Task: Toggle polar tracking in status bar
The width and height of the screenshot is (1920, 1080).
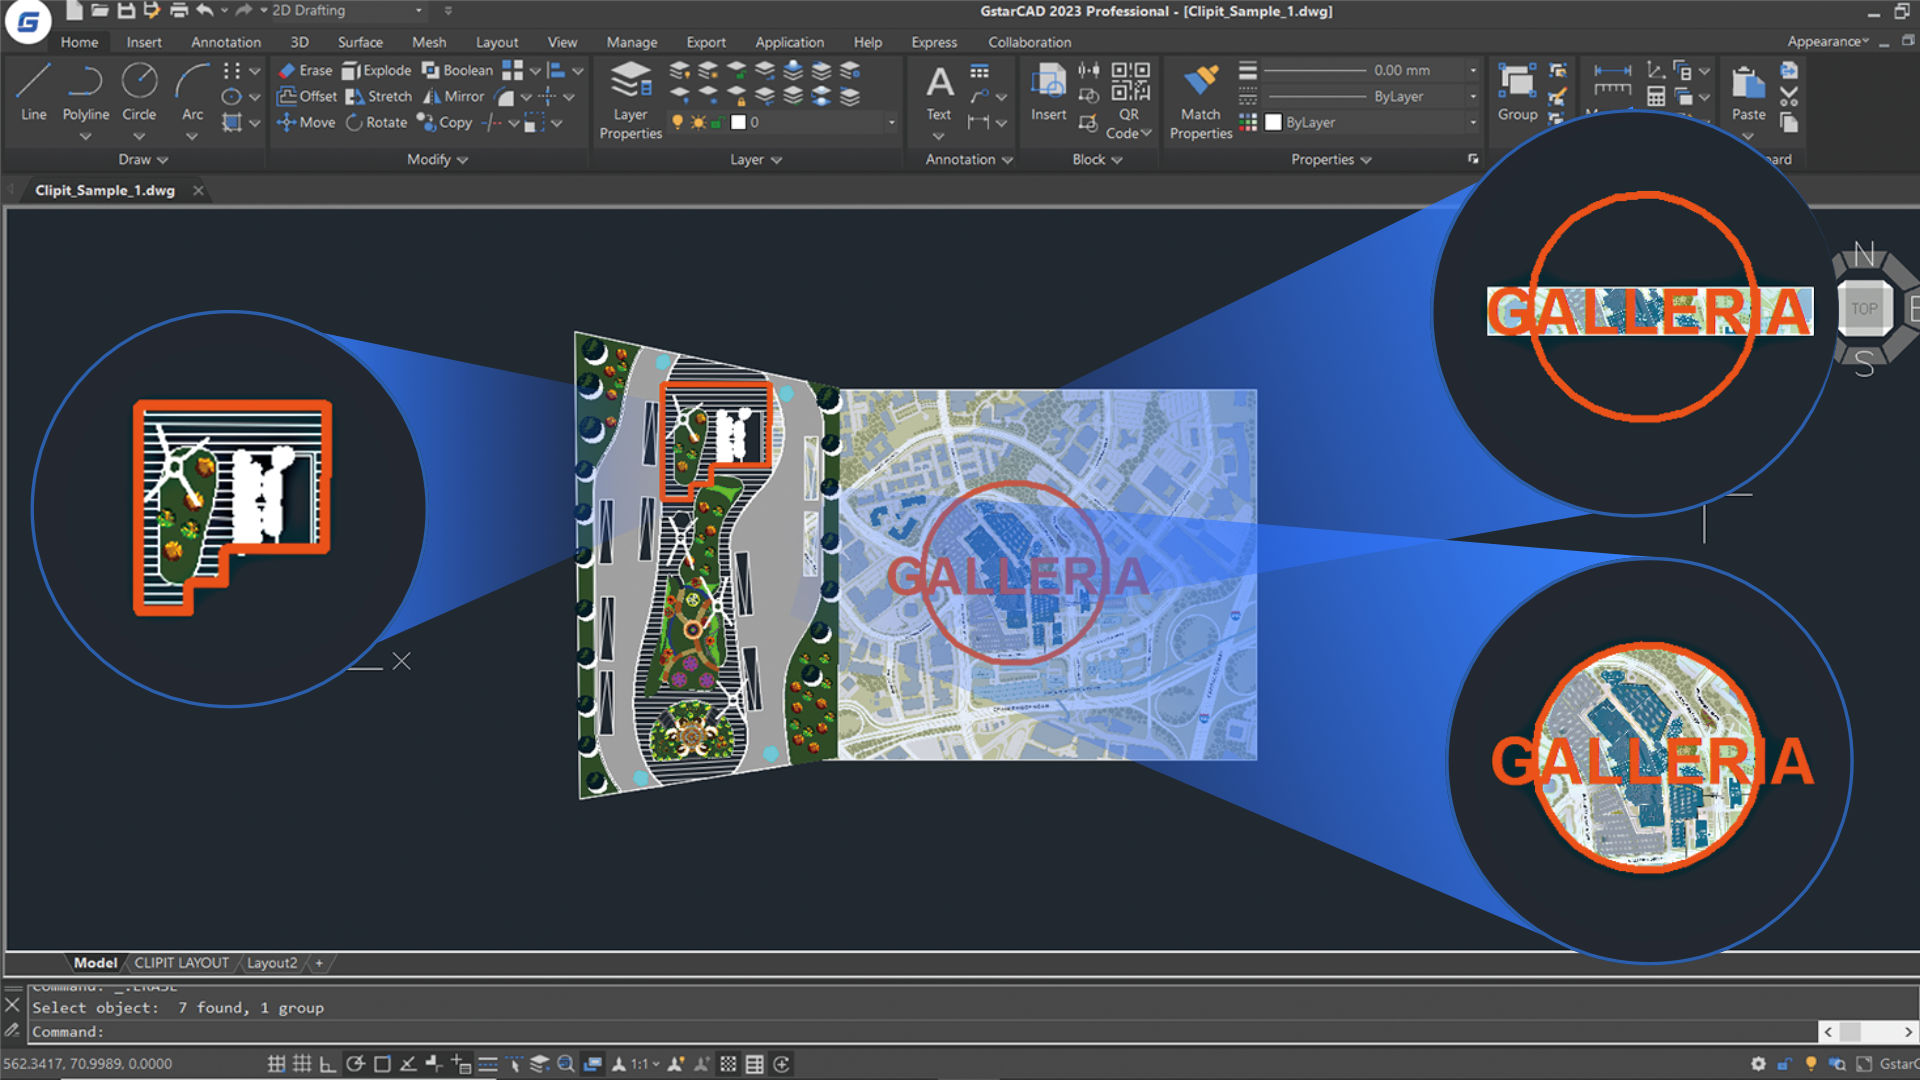Action: tap(355, 1064)
